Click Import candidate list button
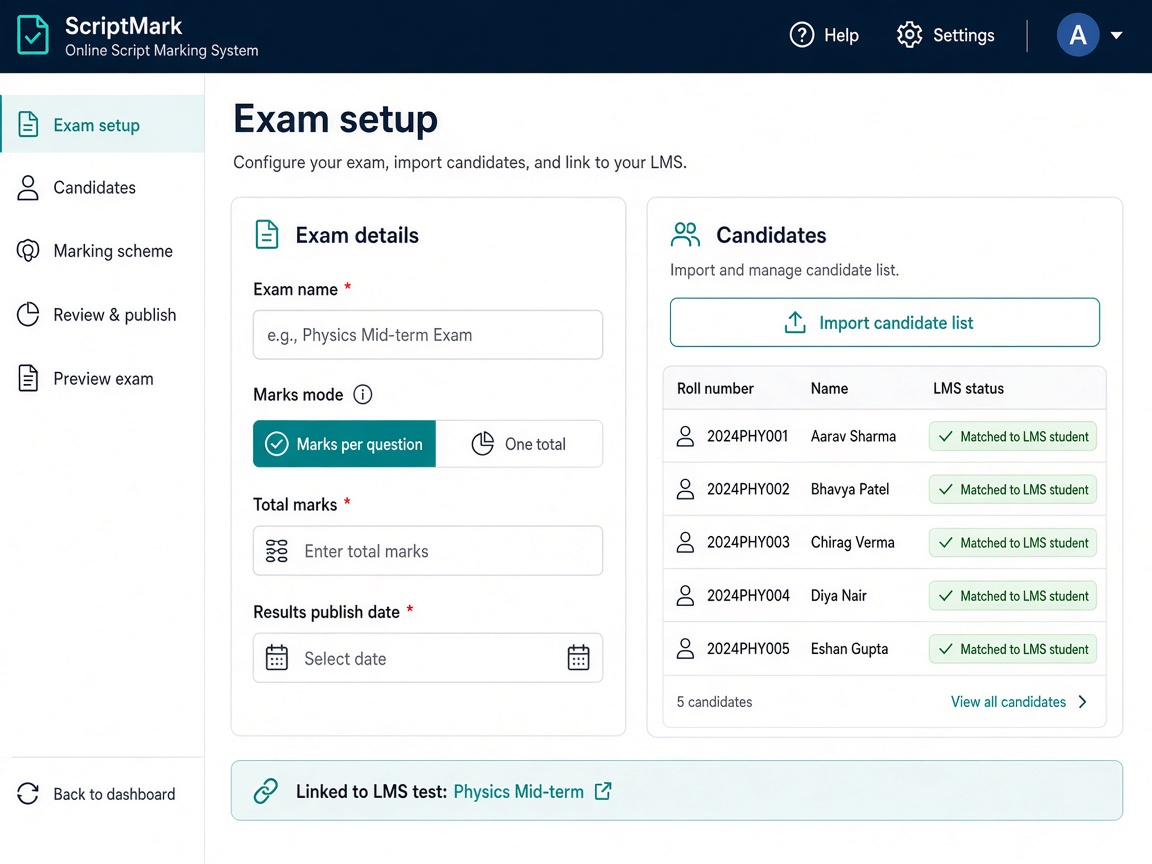1152x864 pixels. [885, 323]
